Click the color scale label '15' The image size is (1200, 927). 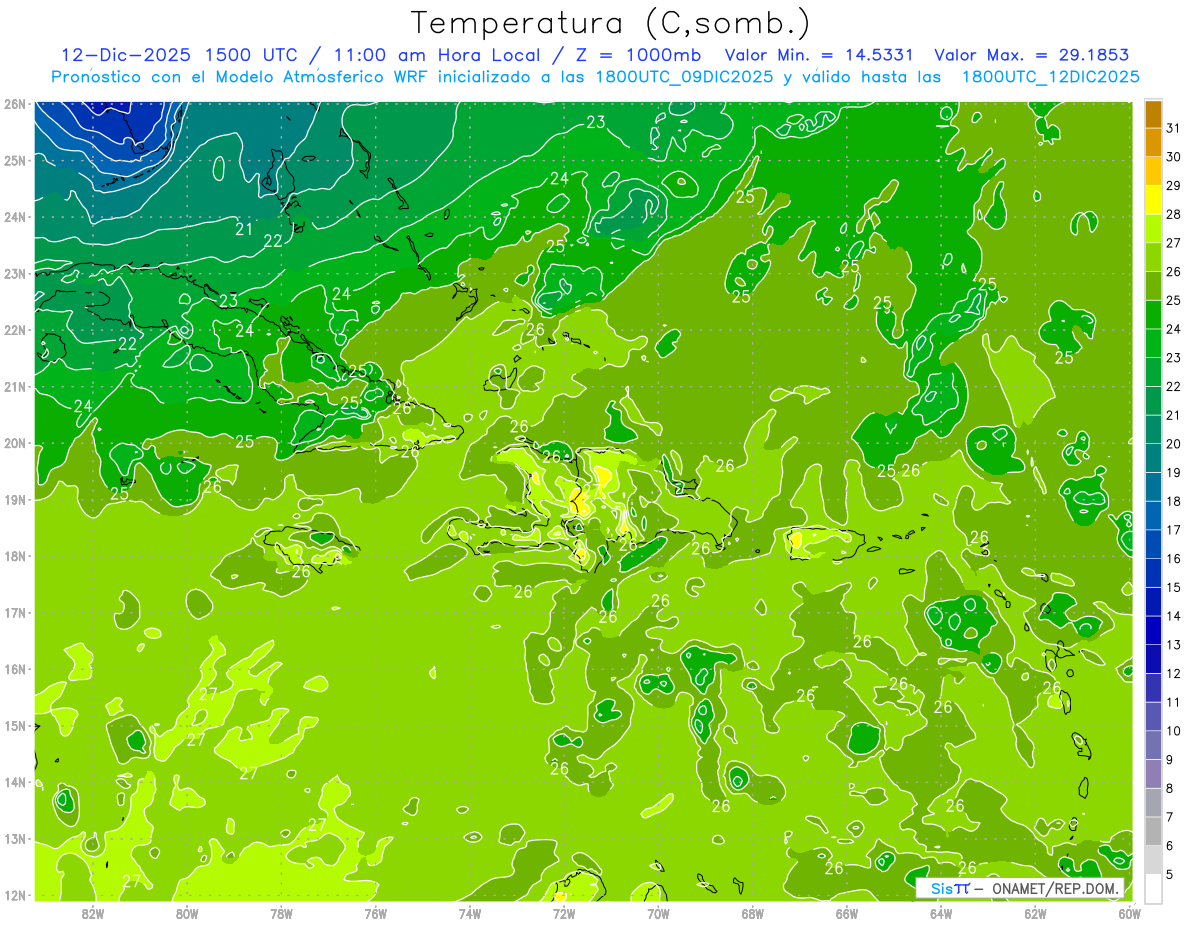coord(1173,588)
